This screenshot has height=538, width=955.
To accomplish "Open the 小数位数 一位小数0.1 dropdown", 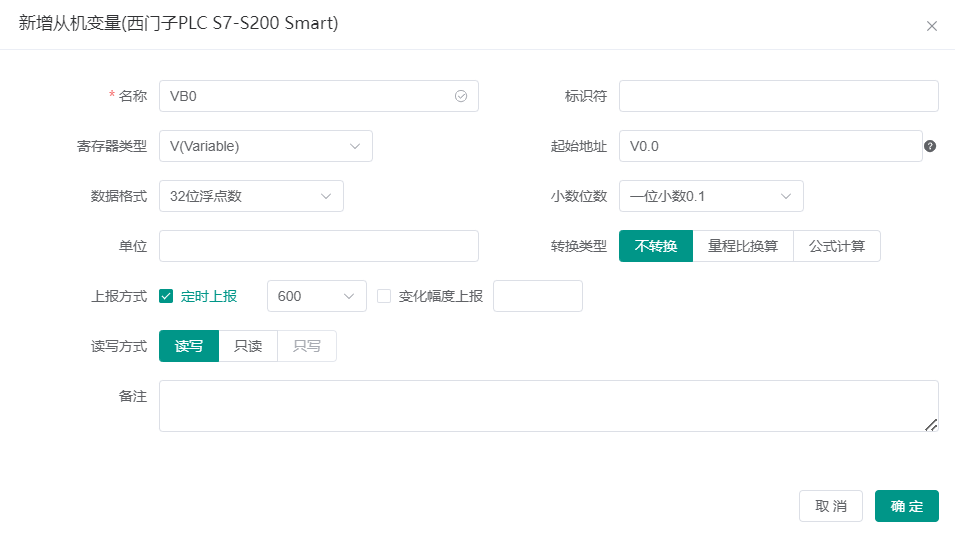I will tap(711, 196).
